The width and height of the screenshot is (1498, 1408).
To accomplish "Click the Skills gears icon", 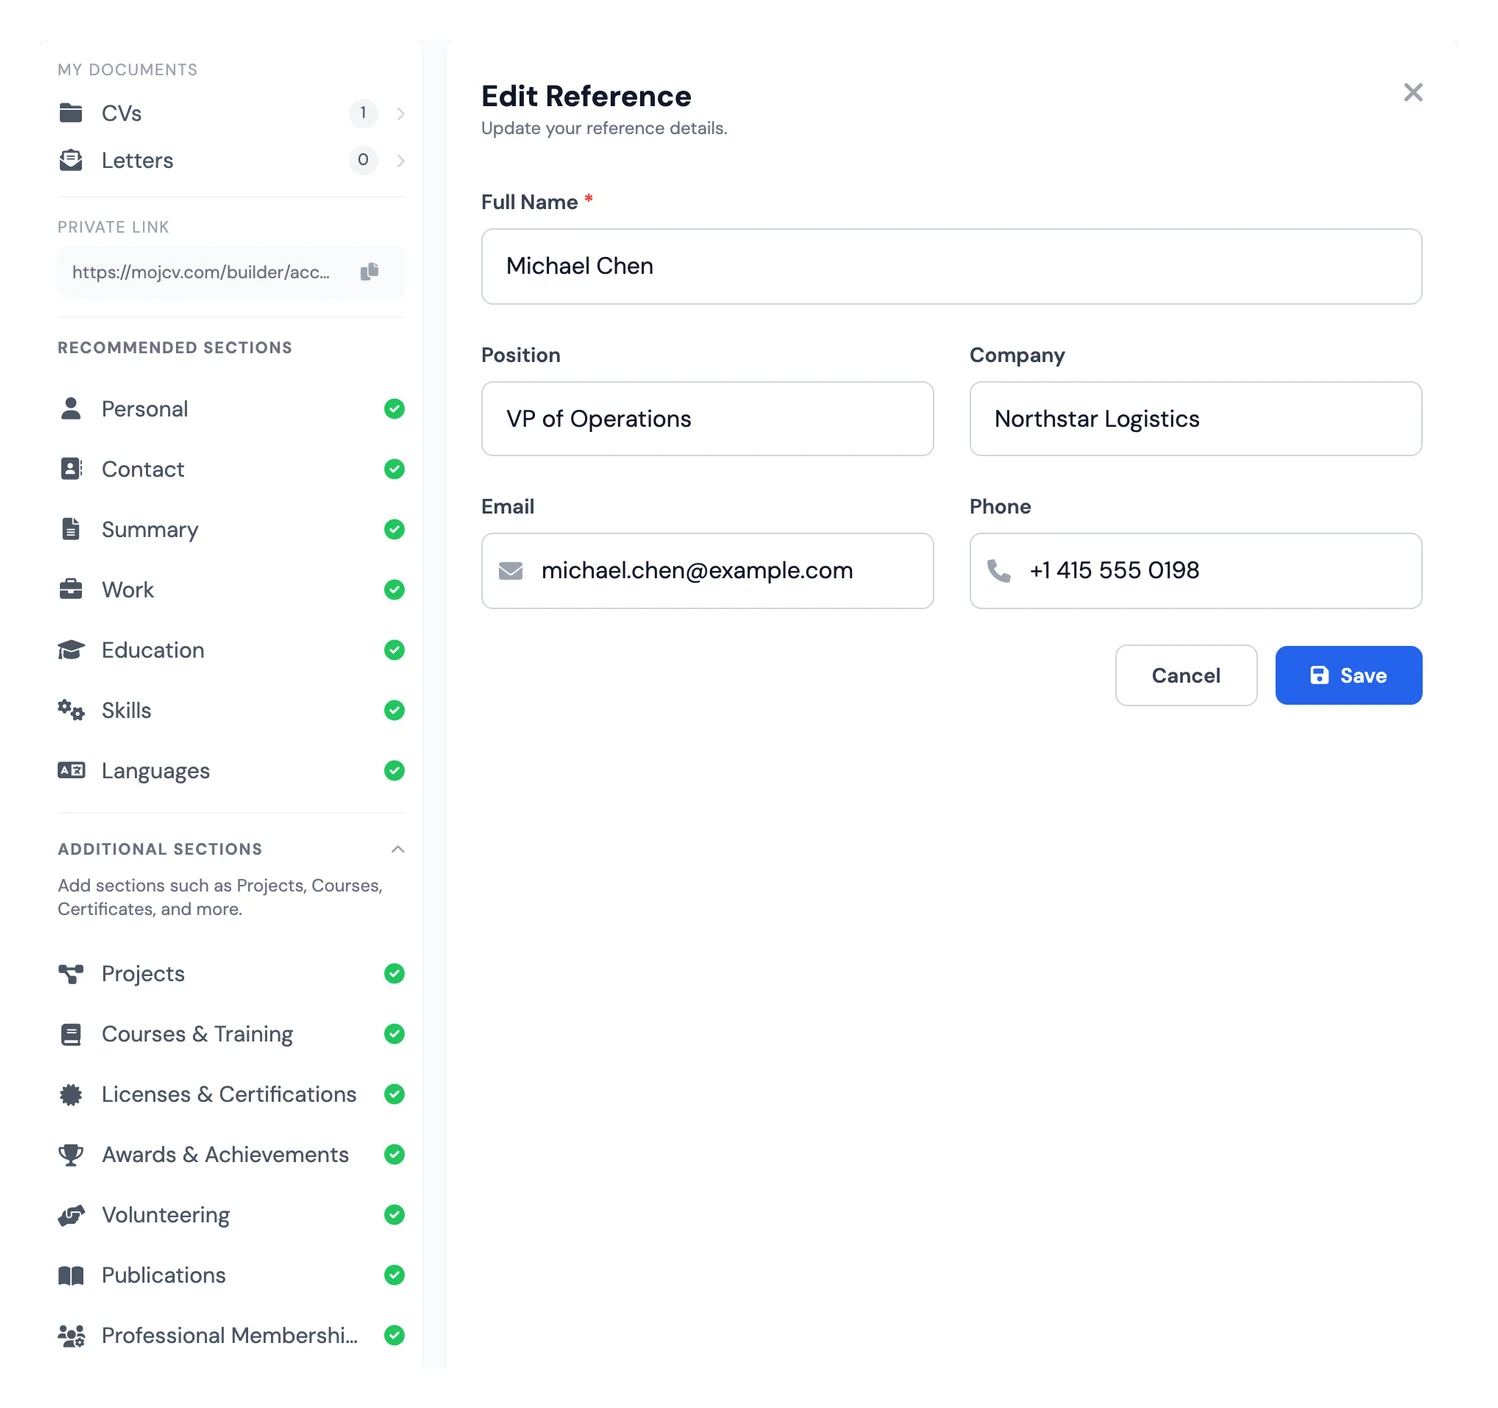I will click(x=71, y=710).
